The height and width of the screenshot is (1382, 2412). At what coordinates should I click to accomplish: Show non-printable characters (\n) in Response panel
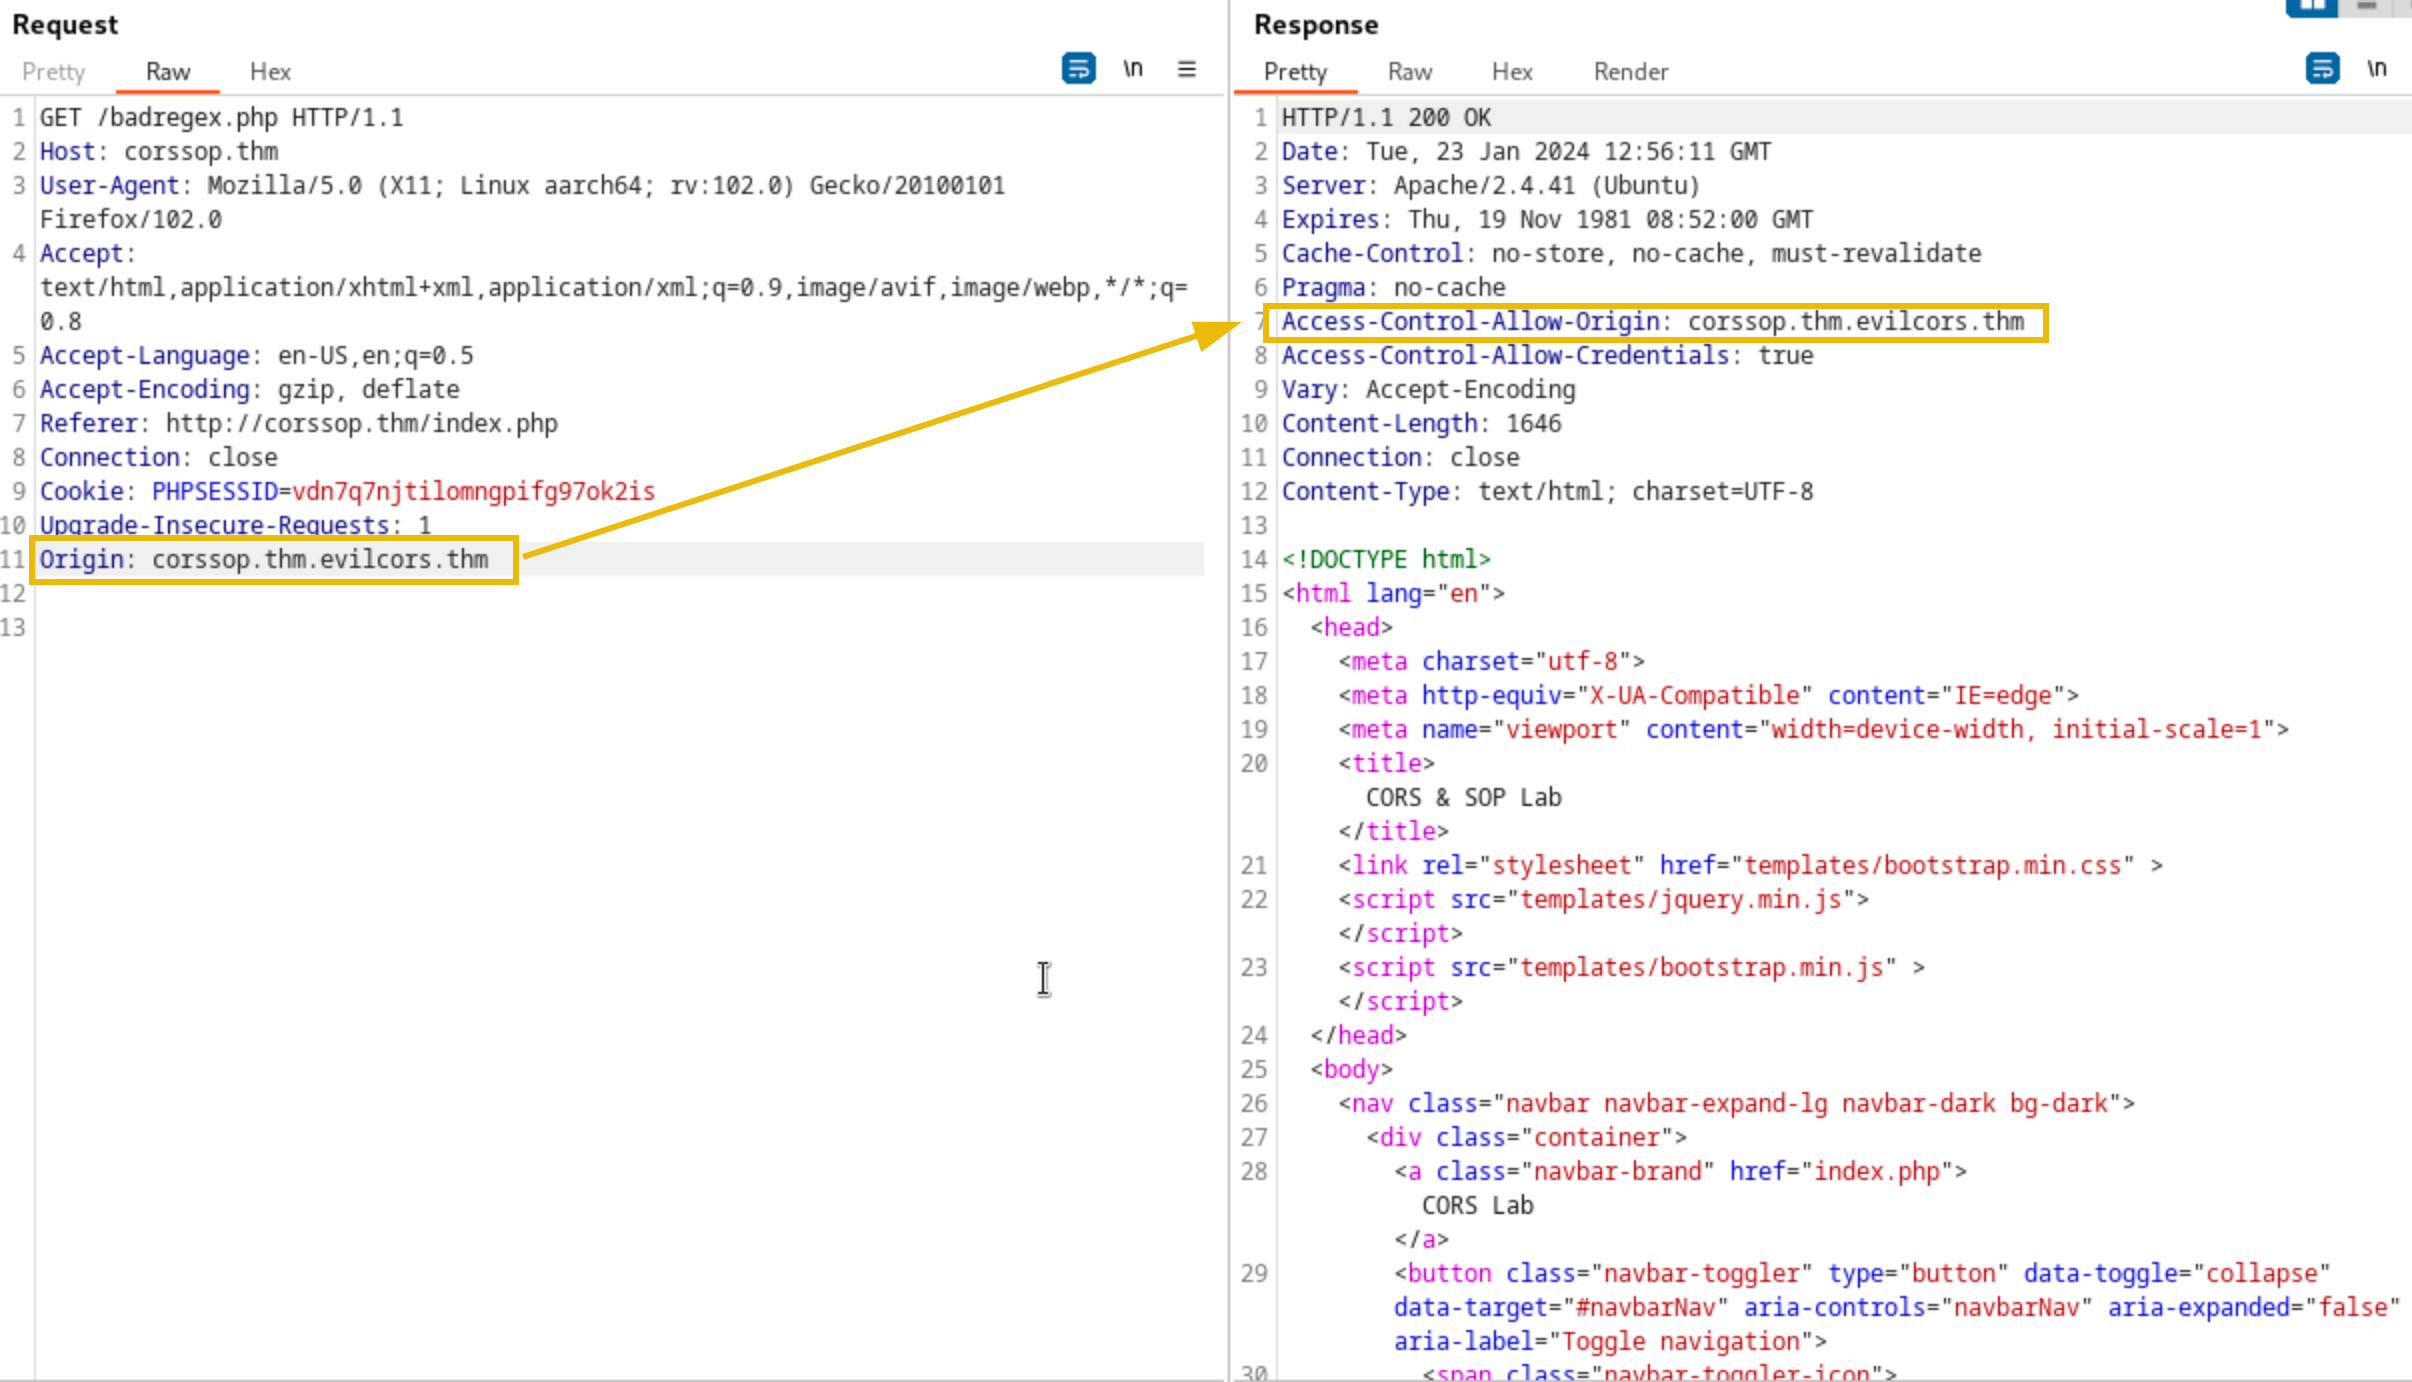click(x=2377, y=69)
